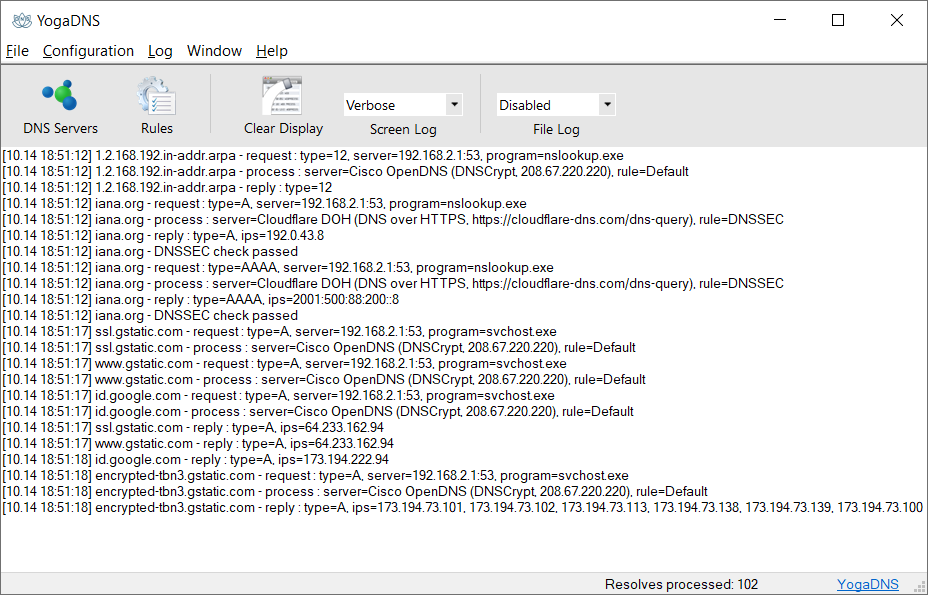Click the Resolves processed counter in status bar
The width and height of the screenshot is (928, 595).
(x=681, y=584)
